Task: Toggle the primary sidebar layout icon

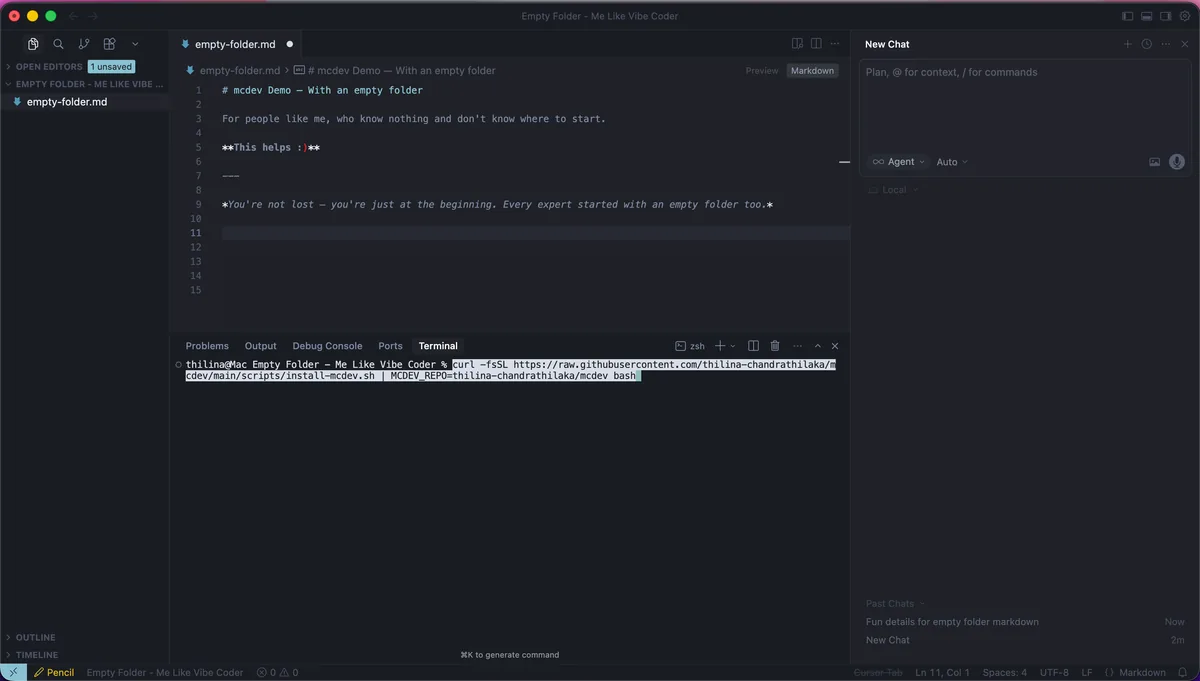Action: 1128,16
